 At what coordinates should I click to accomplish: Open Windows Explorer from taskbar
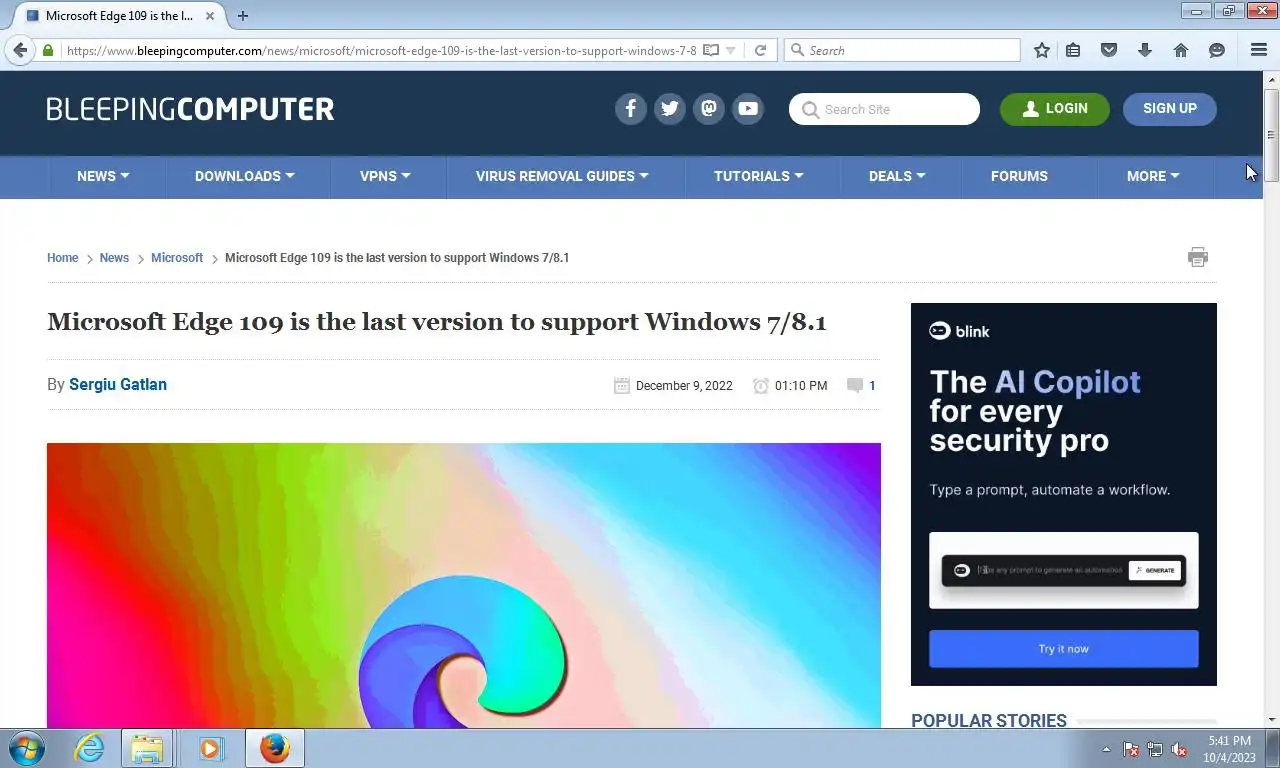coord(147,748)
